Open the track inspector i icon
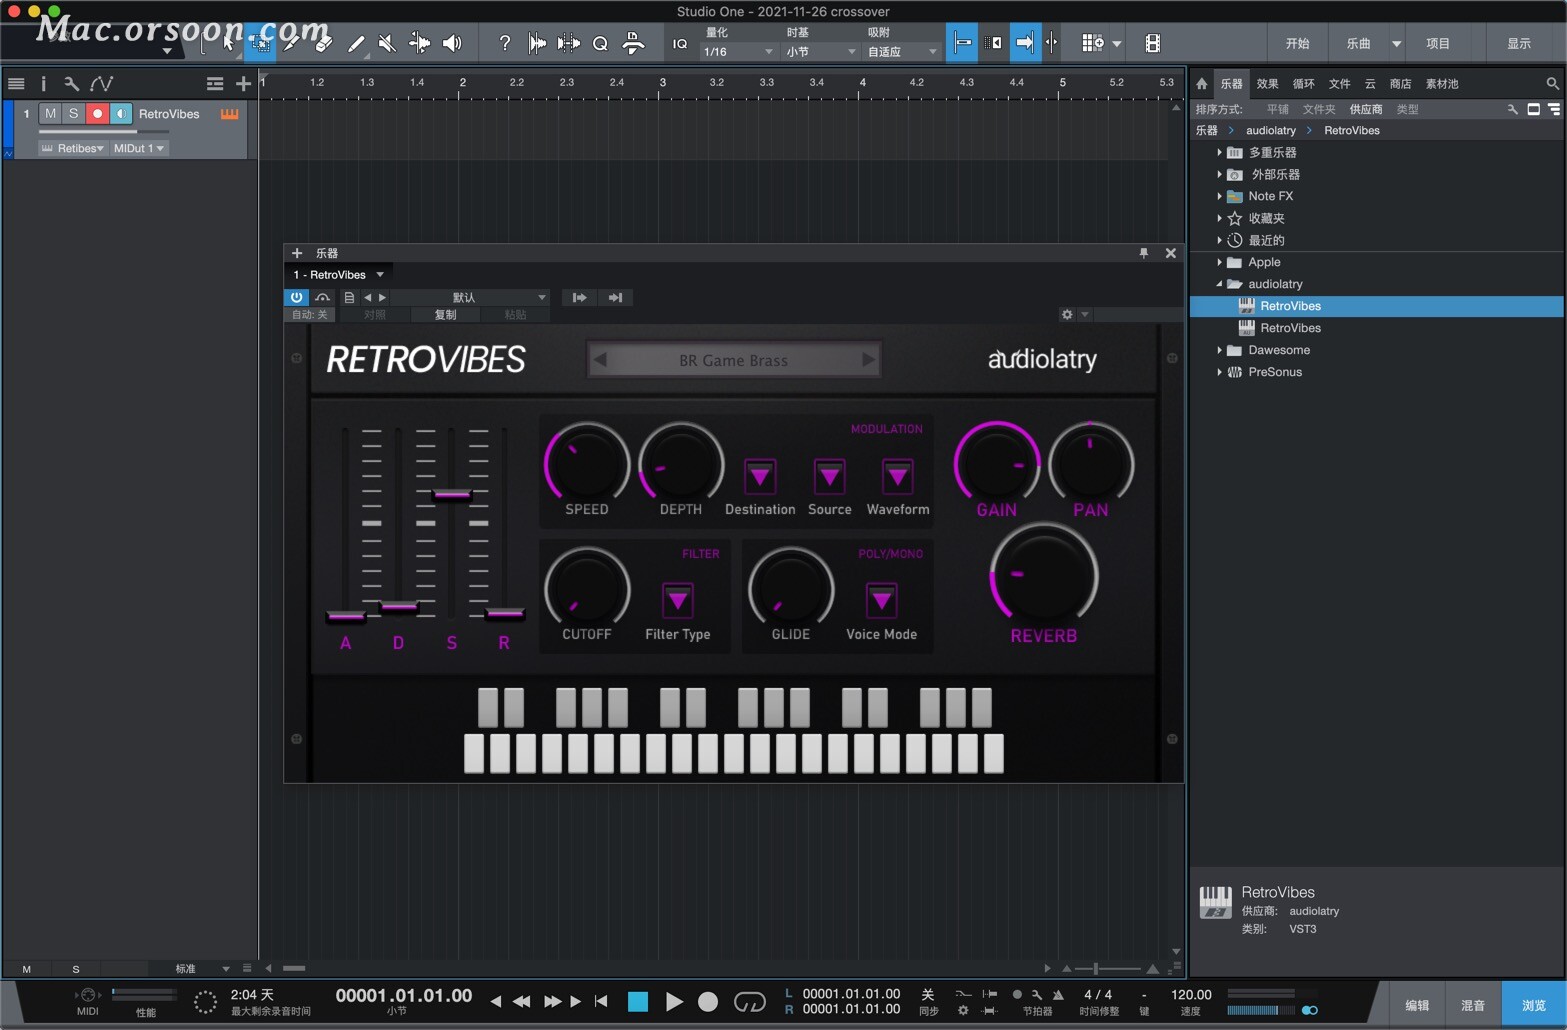The height and width of the screenshot is (1030, 1567). pyautogui.click(x=43, y=84)
